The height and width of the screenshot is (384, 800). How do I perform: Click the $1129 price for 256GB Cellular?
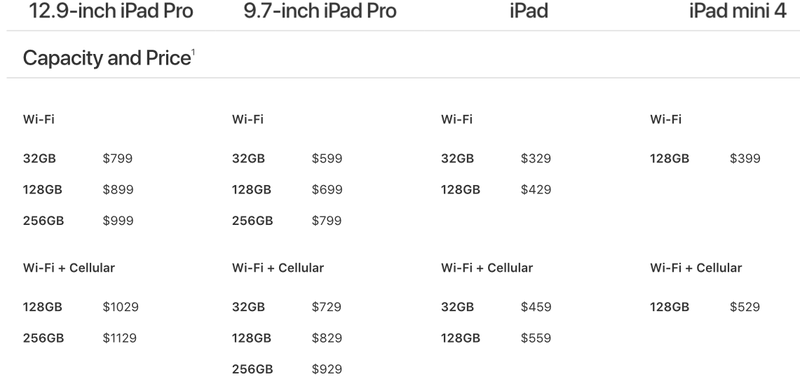tap(119, 338)
